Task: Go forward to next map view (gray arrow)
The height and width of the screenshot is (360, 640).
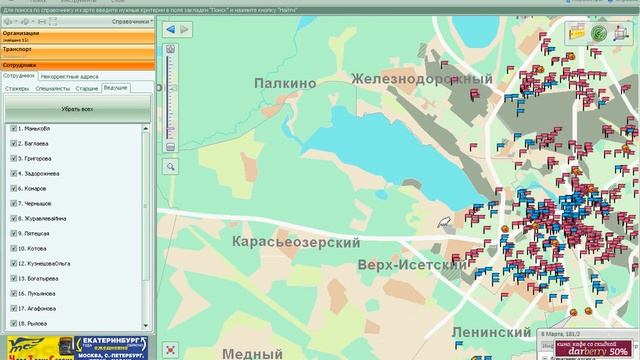Action: 184,29
